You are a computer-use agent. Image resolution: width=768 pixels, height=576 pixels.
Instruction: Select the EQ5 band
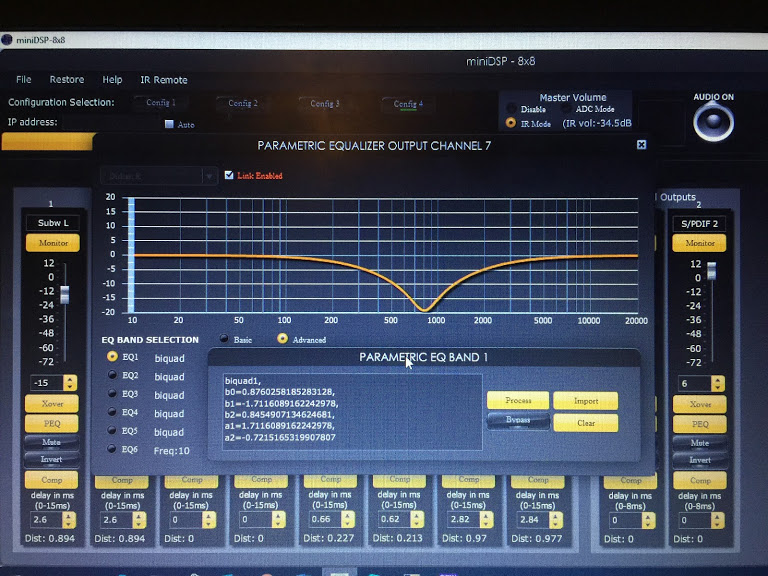[112, 430]
